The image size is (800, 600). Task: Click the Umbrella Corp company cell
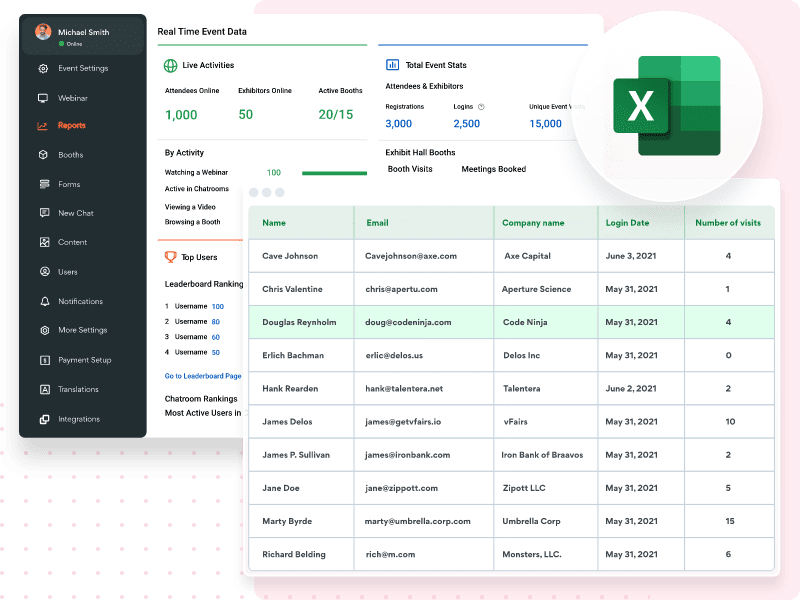(546, 521)
